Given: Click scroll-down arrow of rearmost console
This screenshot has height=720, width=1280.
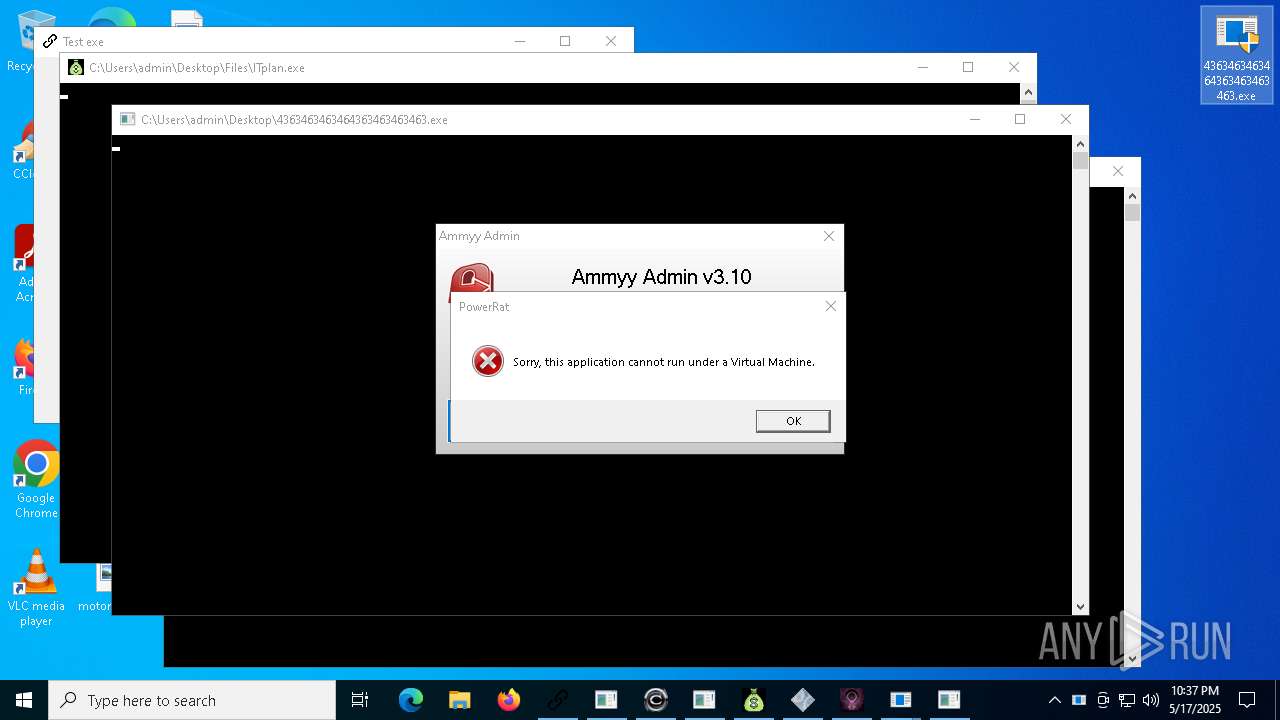Looking at the screenshot, I should coord(1132,658).
